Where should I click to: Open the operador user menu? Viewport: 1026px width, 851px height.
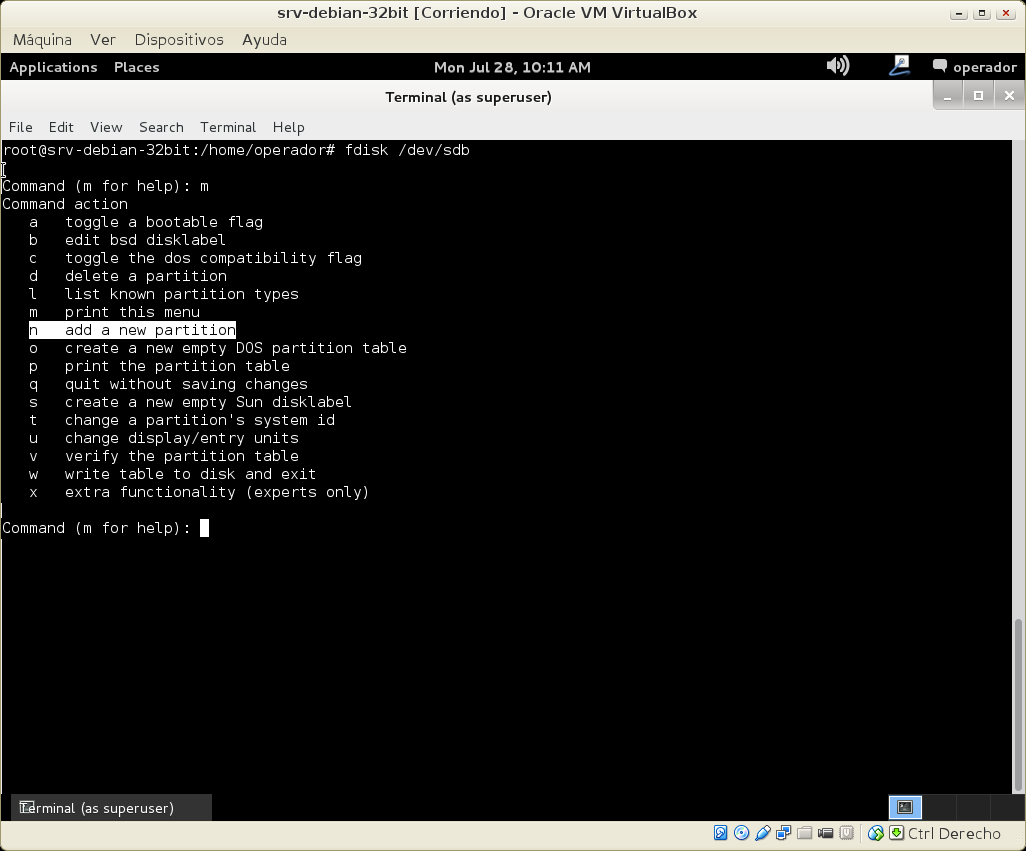(x=974, y=67)
